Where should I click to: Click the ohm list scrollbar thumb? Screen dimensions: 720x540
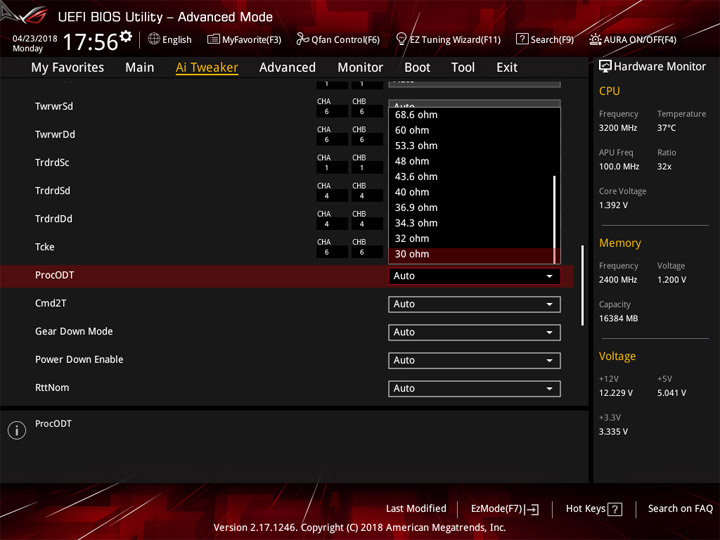[555, 220]
